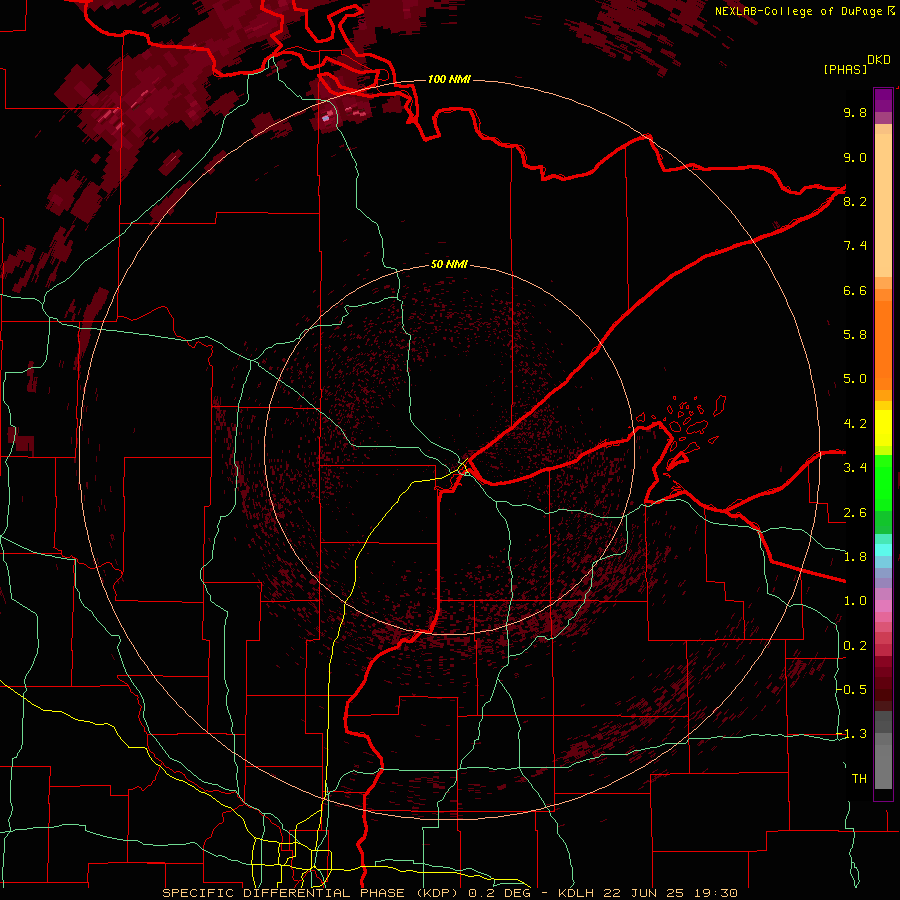Click the 9.8 color scale label
The height and width of the screenshot is (900, 900).
point(855,112)
